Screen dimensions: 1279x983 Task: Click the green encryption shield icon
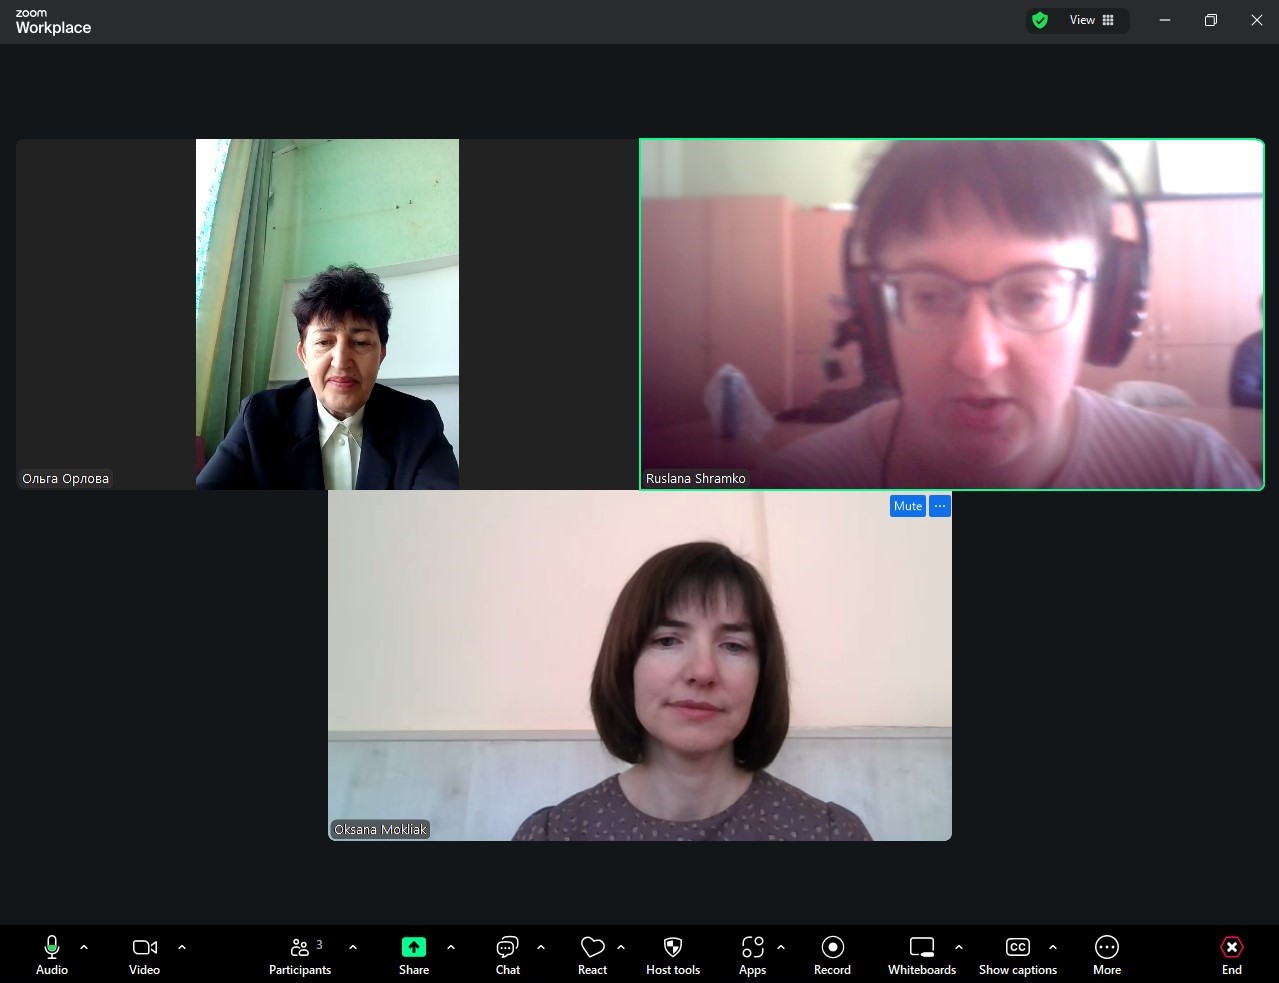(1040, 20)
